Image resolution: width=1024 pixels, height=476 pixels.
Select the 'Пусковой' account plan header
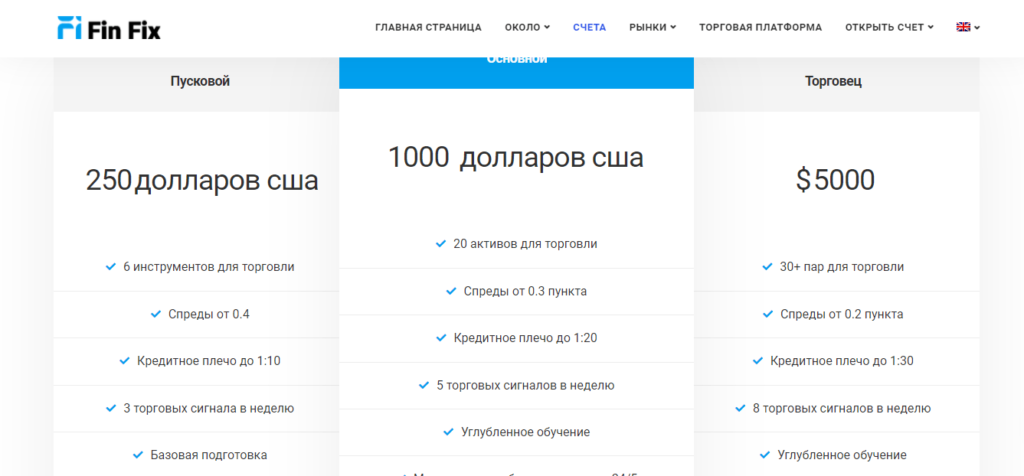coord(200,81)
